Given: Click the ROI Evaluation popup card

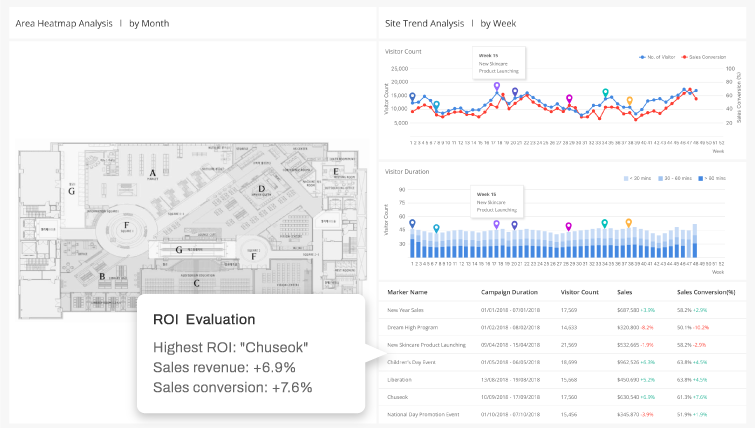Looking at the screenshot, I should click(x=251, y=354).
